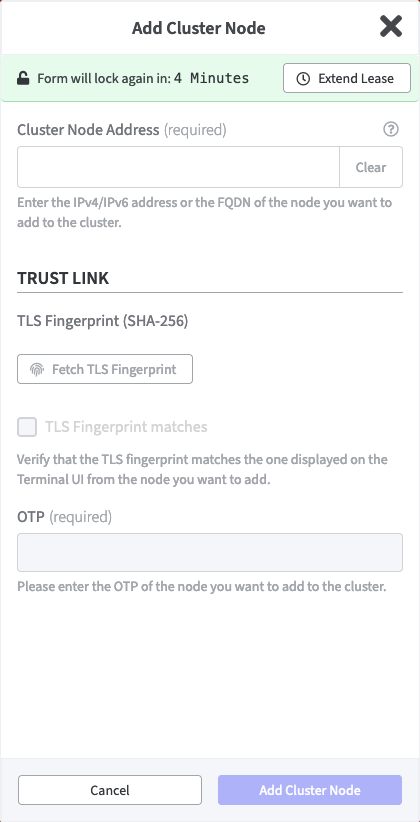Click the OTP field label
Viewport: 420px width, 822px height.
click(x=31, y=517)
